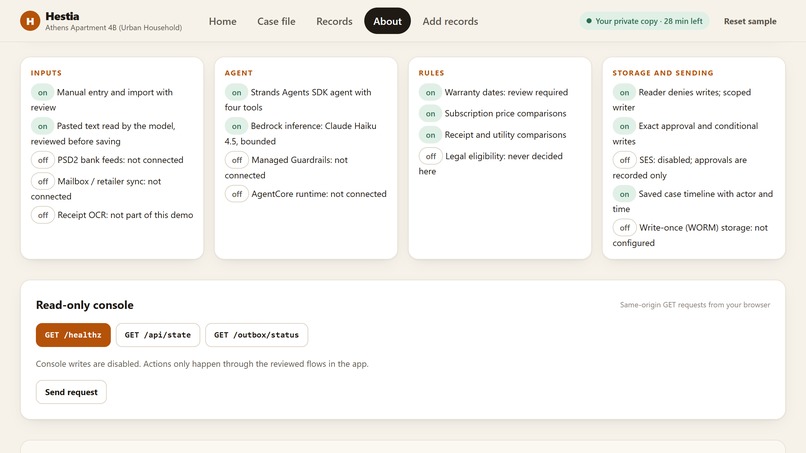Click the Athens Apartment 4B household subtitle
This screenshot has height=453, width=806.
click(x=114, y=28)
